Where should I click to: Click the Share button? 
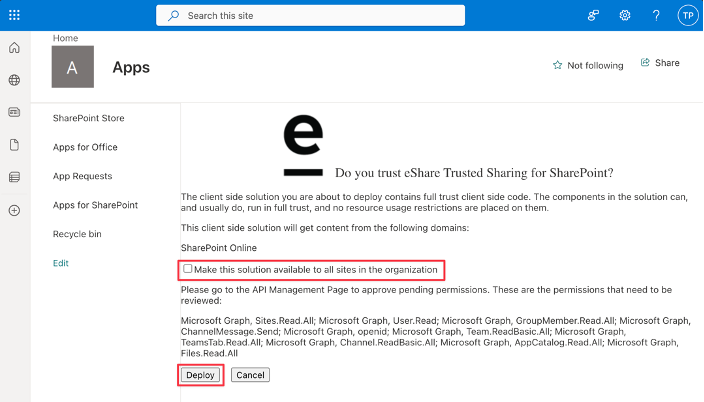pos(660,63)
